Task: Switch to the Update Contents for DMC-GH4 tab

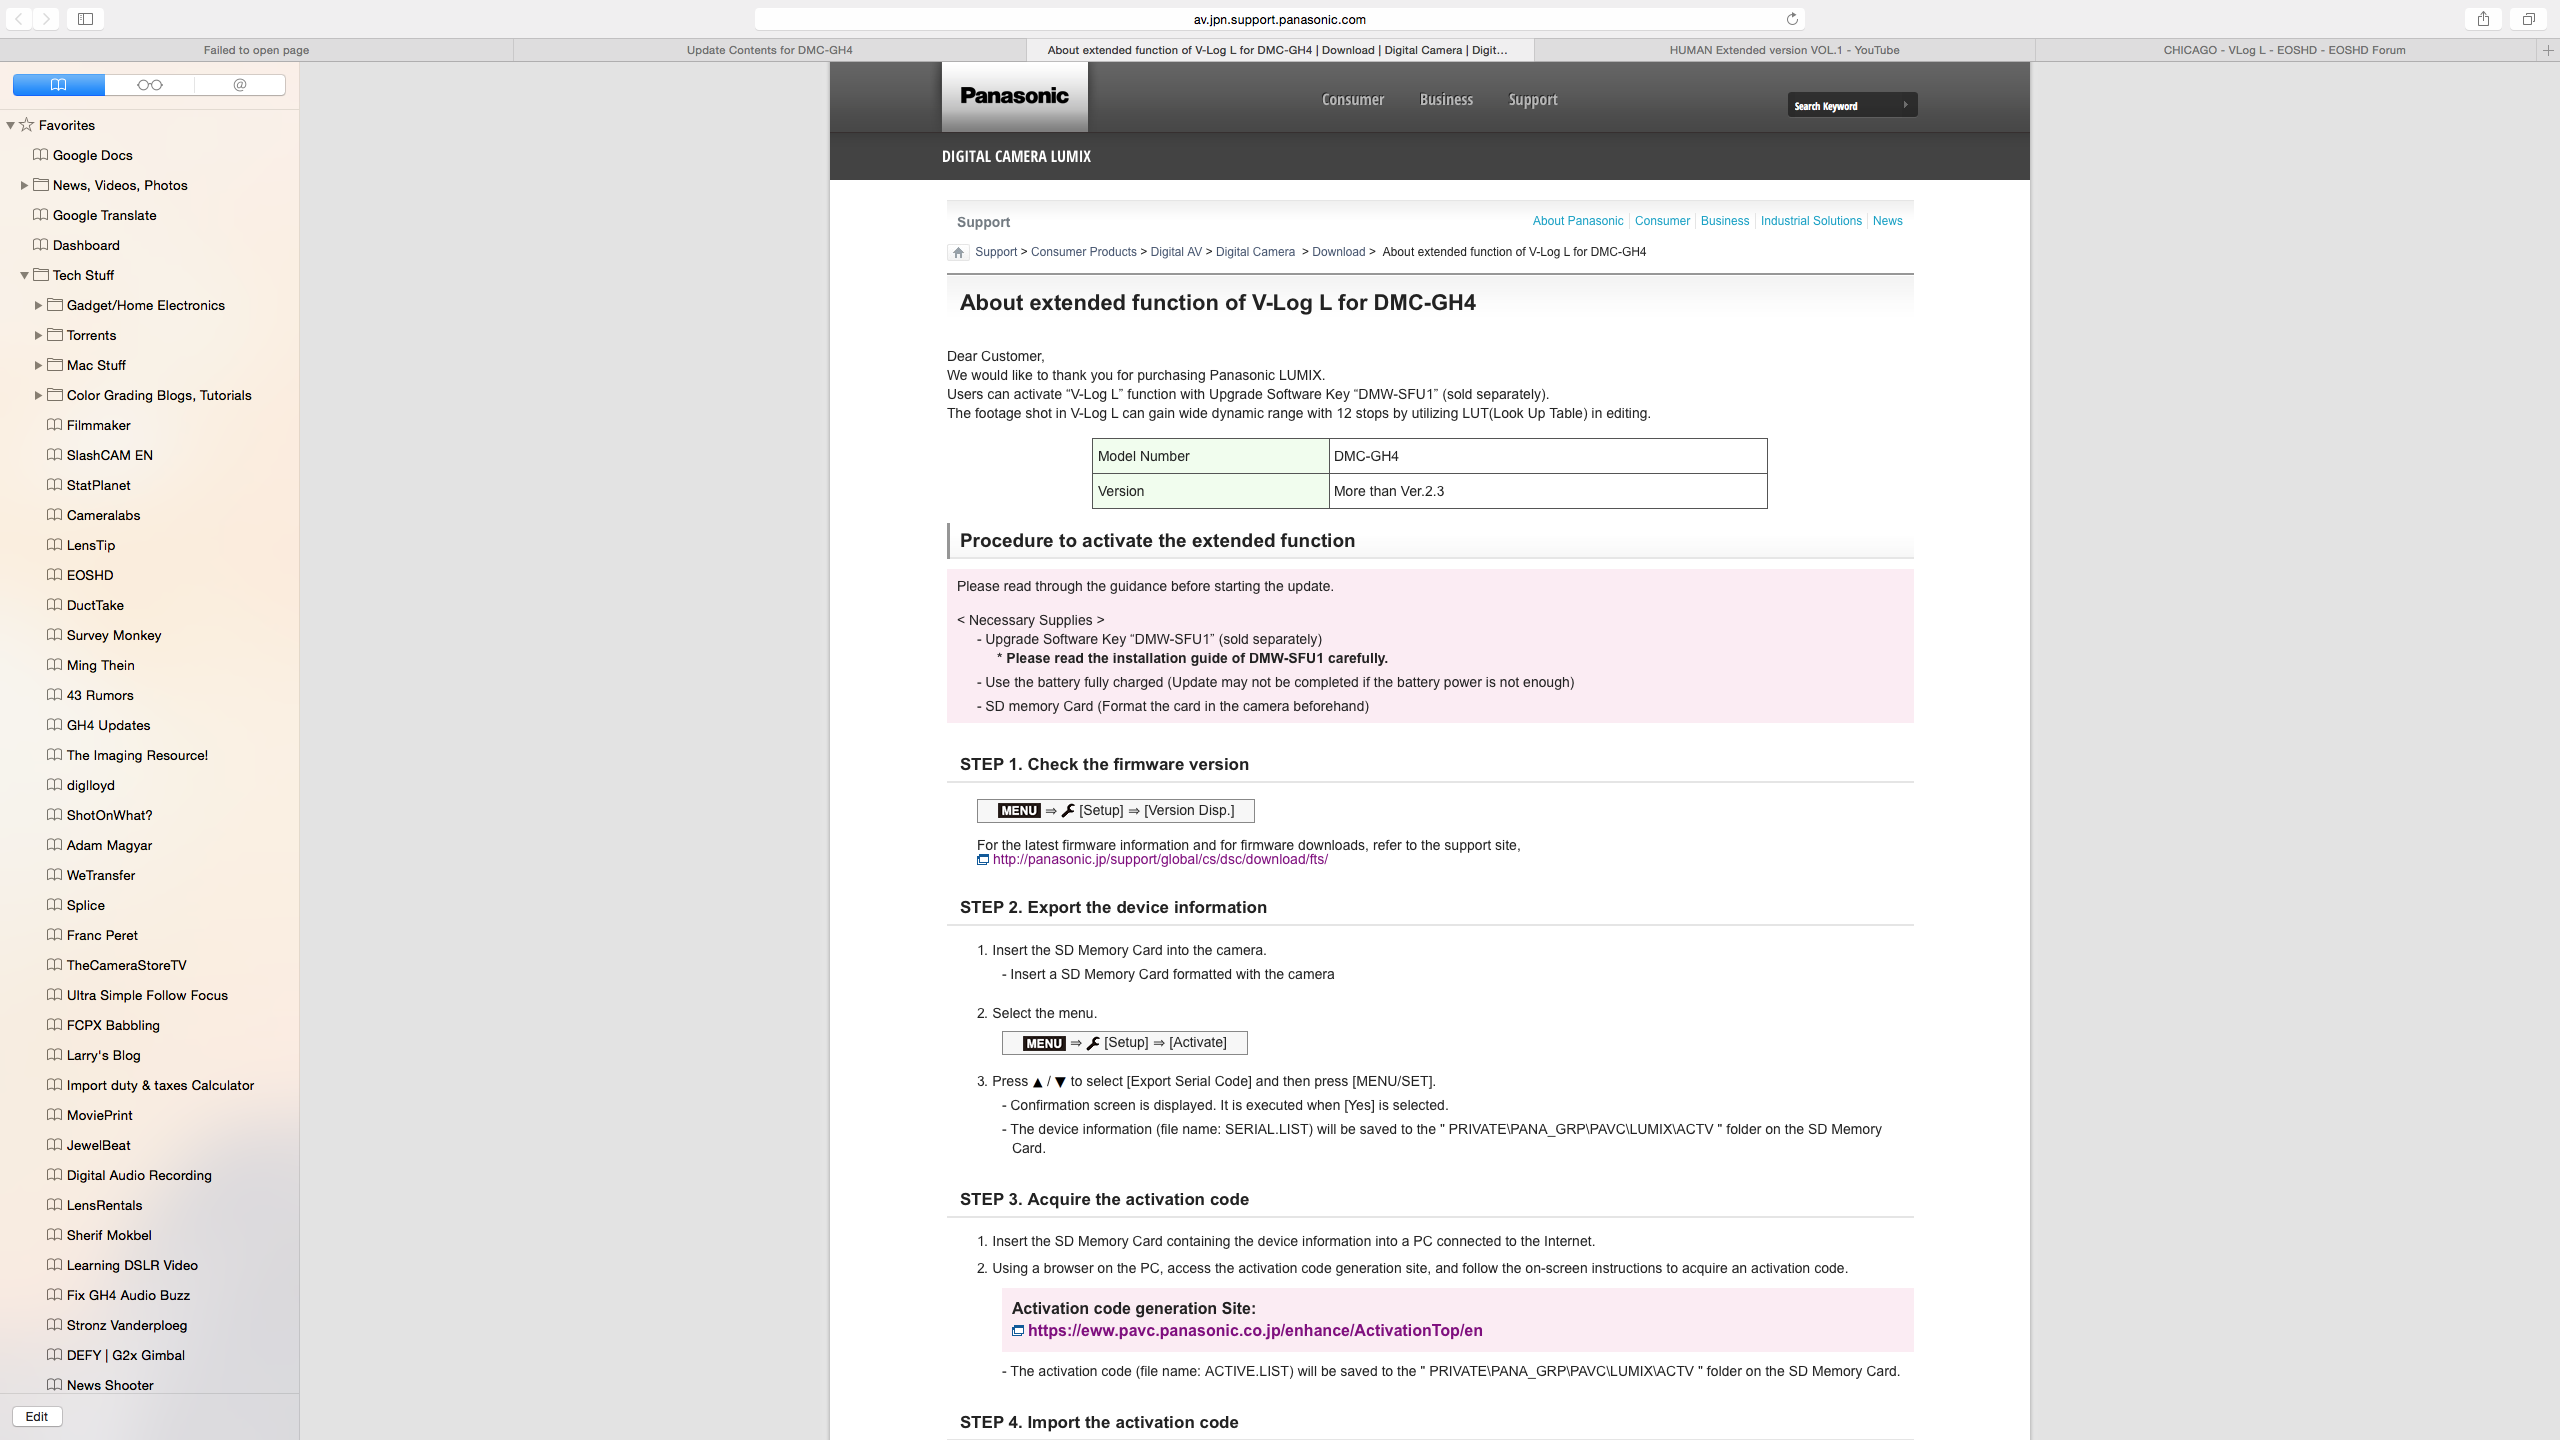Action: [769, 50]
